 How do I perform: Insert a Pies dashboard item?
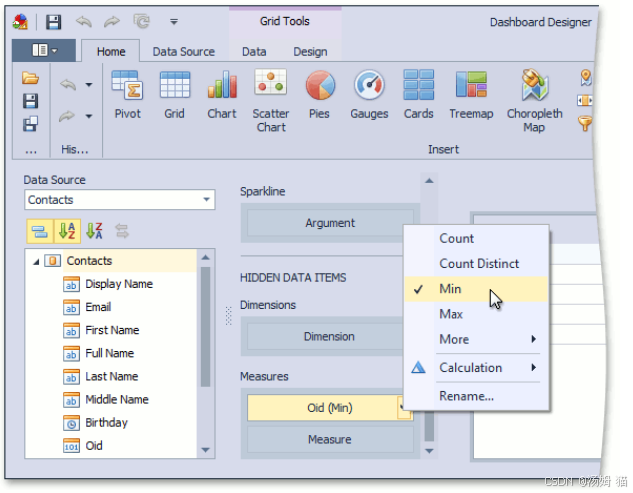319,95
